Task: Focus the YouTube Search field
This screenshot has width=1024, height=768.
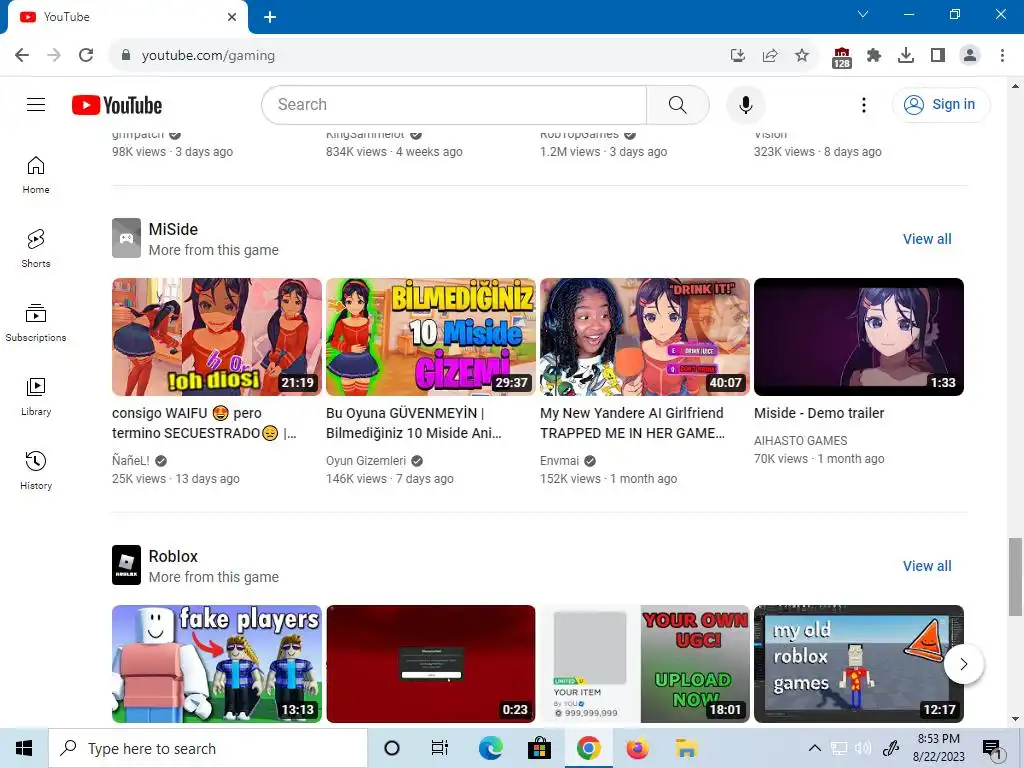Action: point(454,104)
